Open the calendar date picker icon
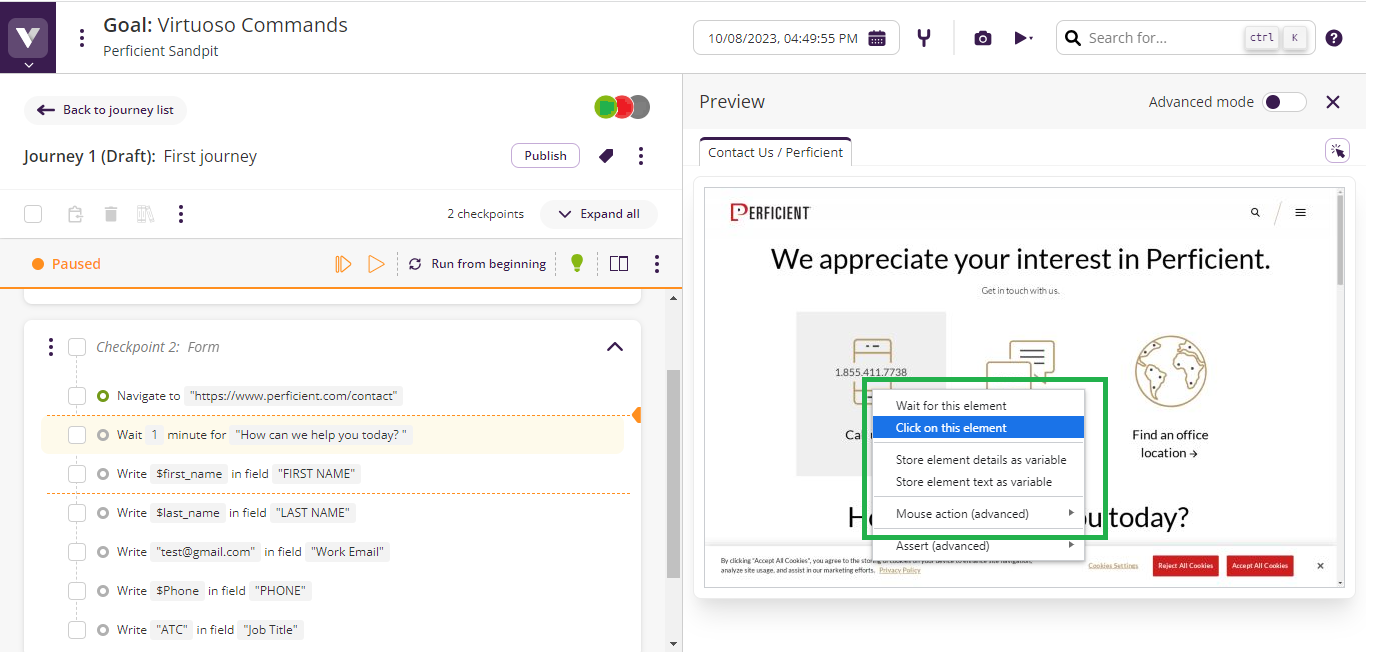 click(877, 38)
